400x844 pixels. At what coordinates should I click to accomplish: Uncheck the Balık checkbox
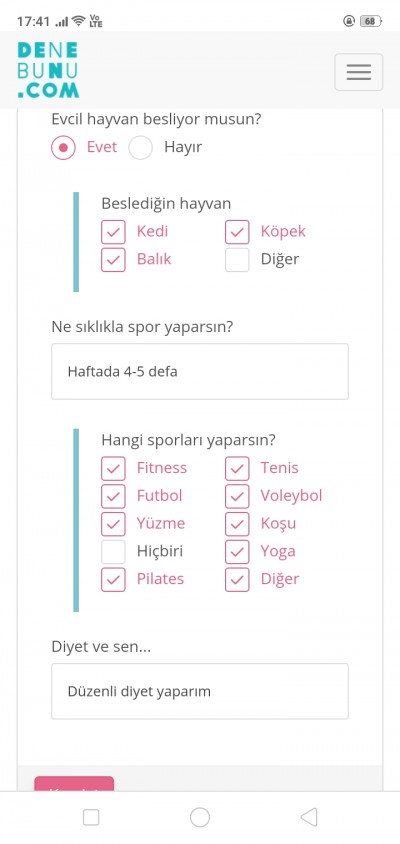113,260
